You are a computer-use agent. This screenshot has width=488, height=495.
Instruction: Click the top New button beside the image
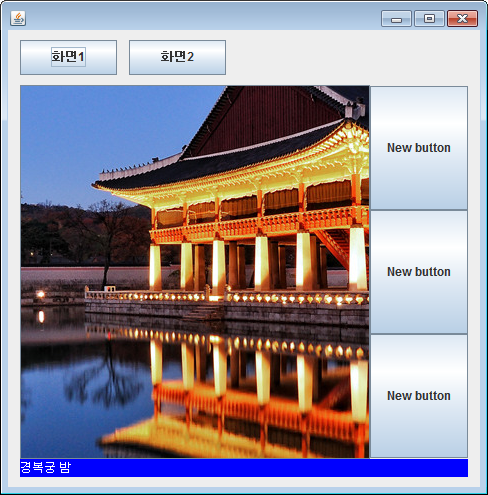[419, 148]
